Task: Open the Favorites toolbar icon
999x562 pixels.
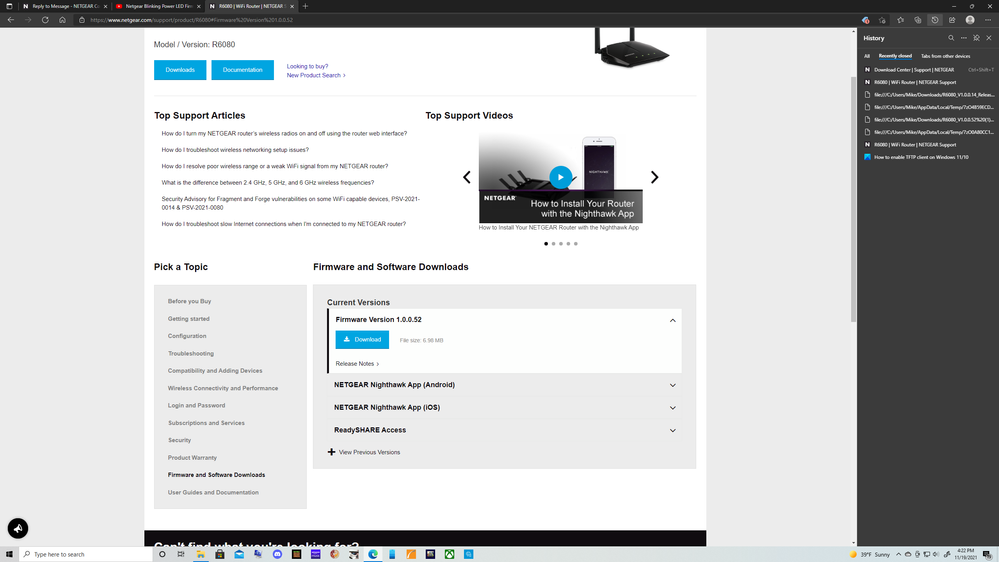Action: click(x=899, y=20)
